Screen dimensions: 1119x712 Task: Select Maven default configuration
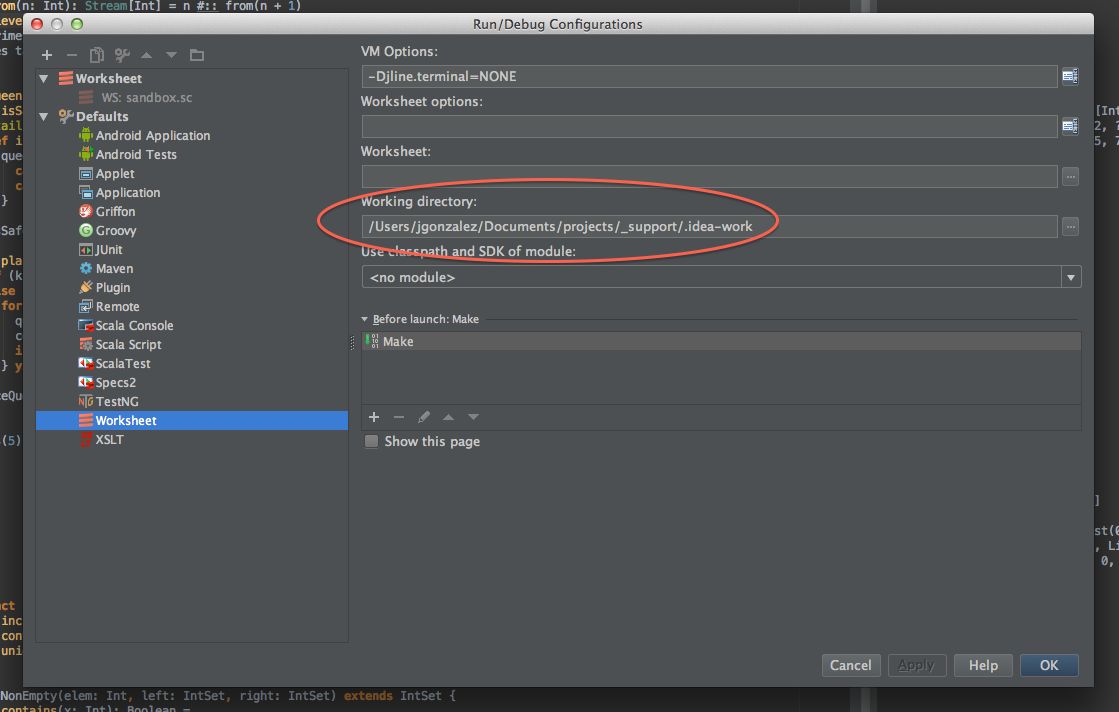(x=106, y=268)
